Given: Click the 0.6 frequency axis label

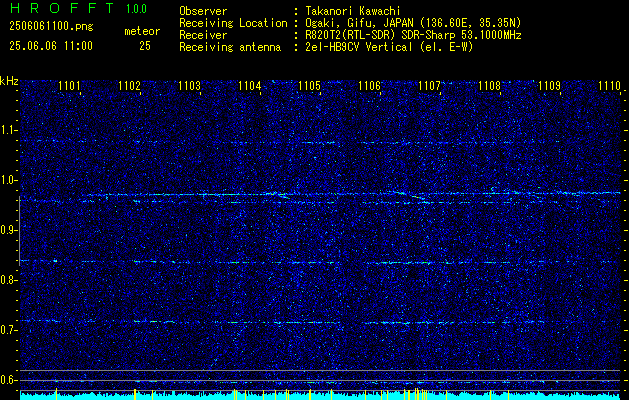Looking at the screenshot, I should [x=8, y=380].
